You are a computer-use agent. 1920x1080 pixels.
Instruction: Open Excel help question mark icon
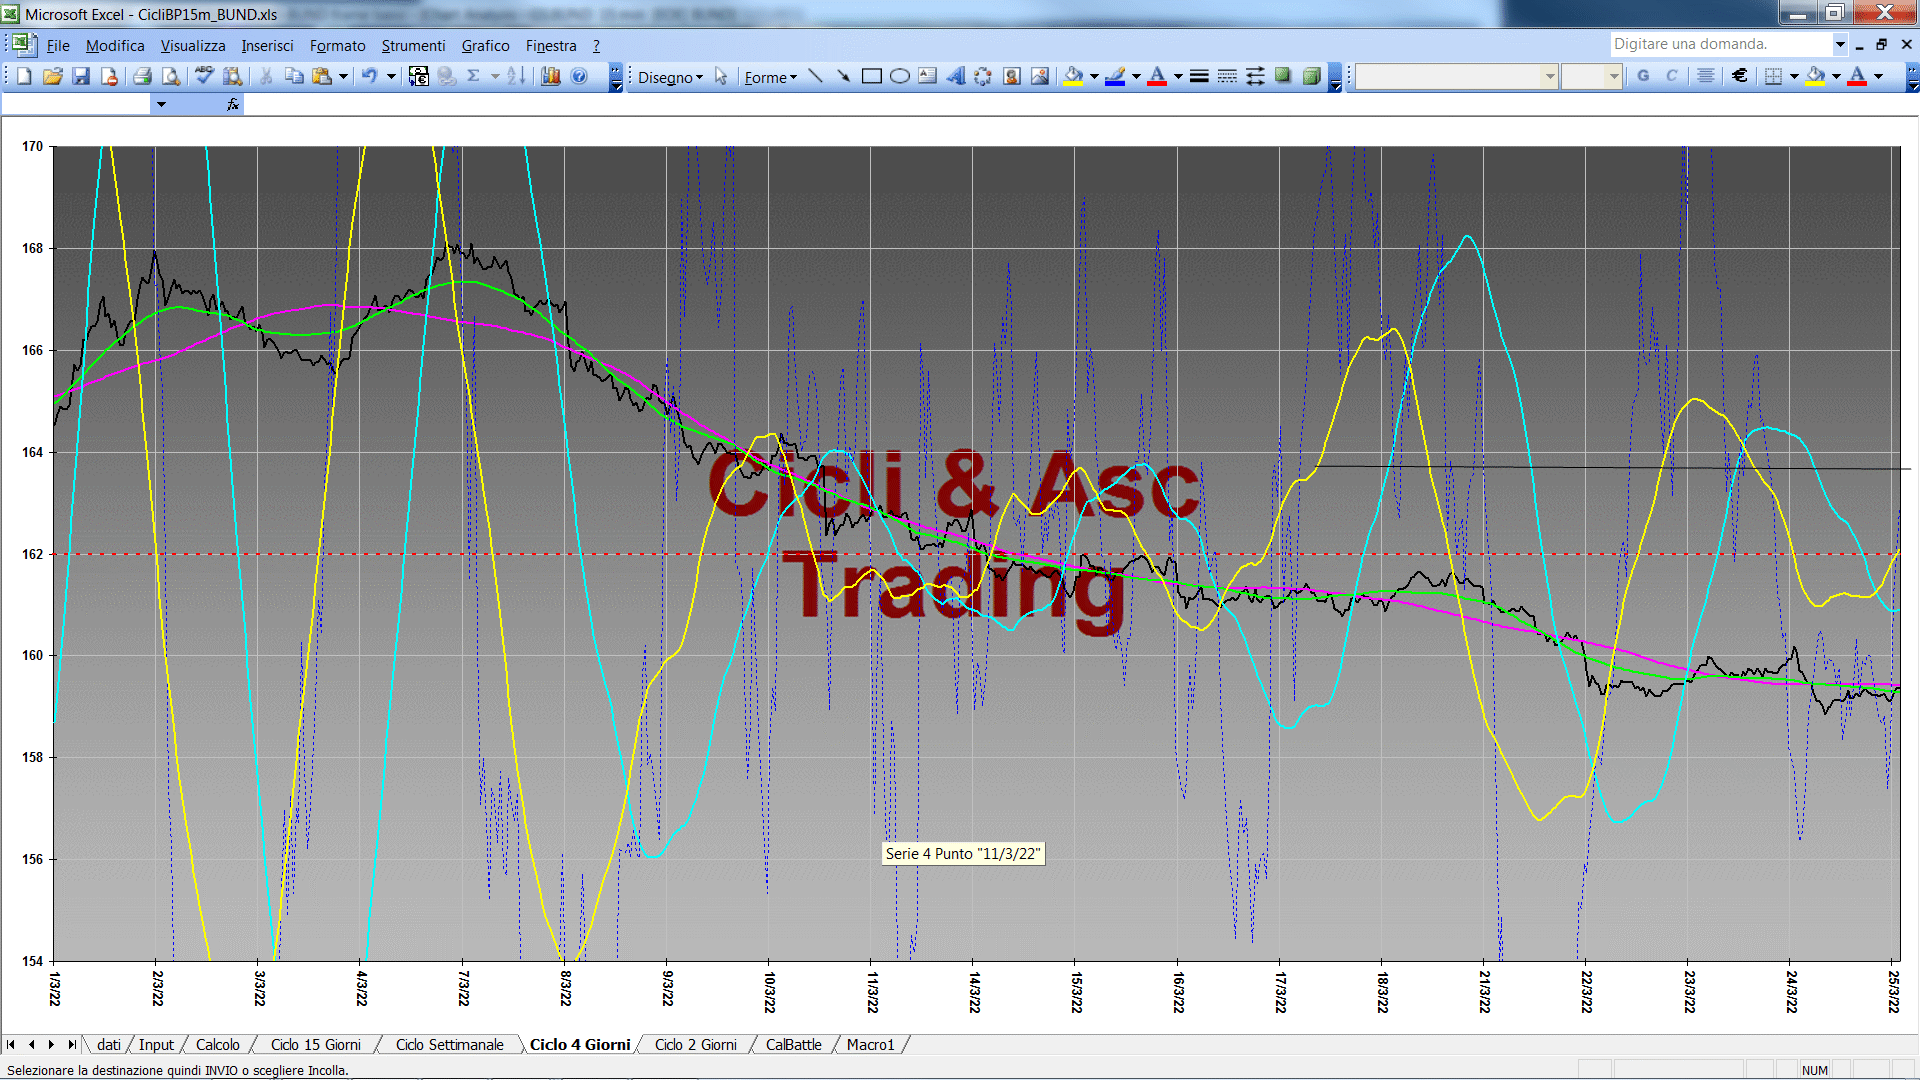coord(579,77)
